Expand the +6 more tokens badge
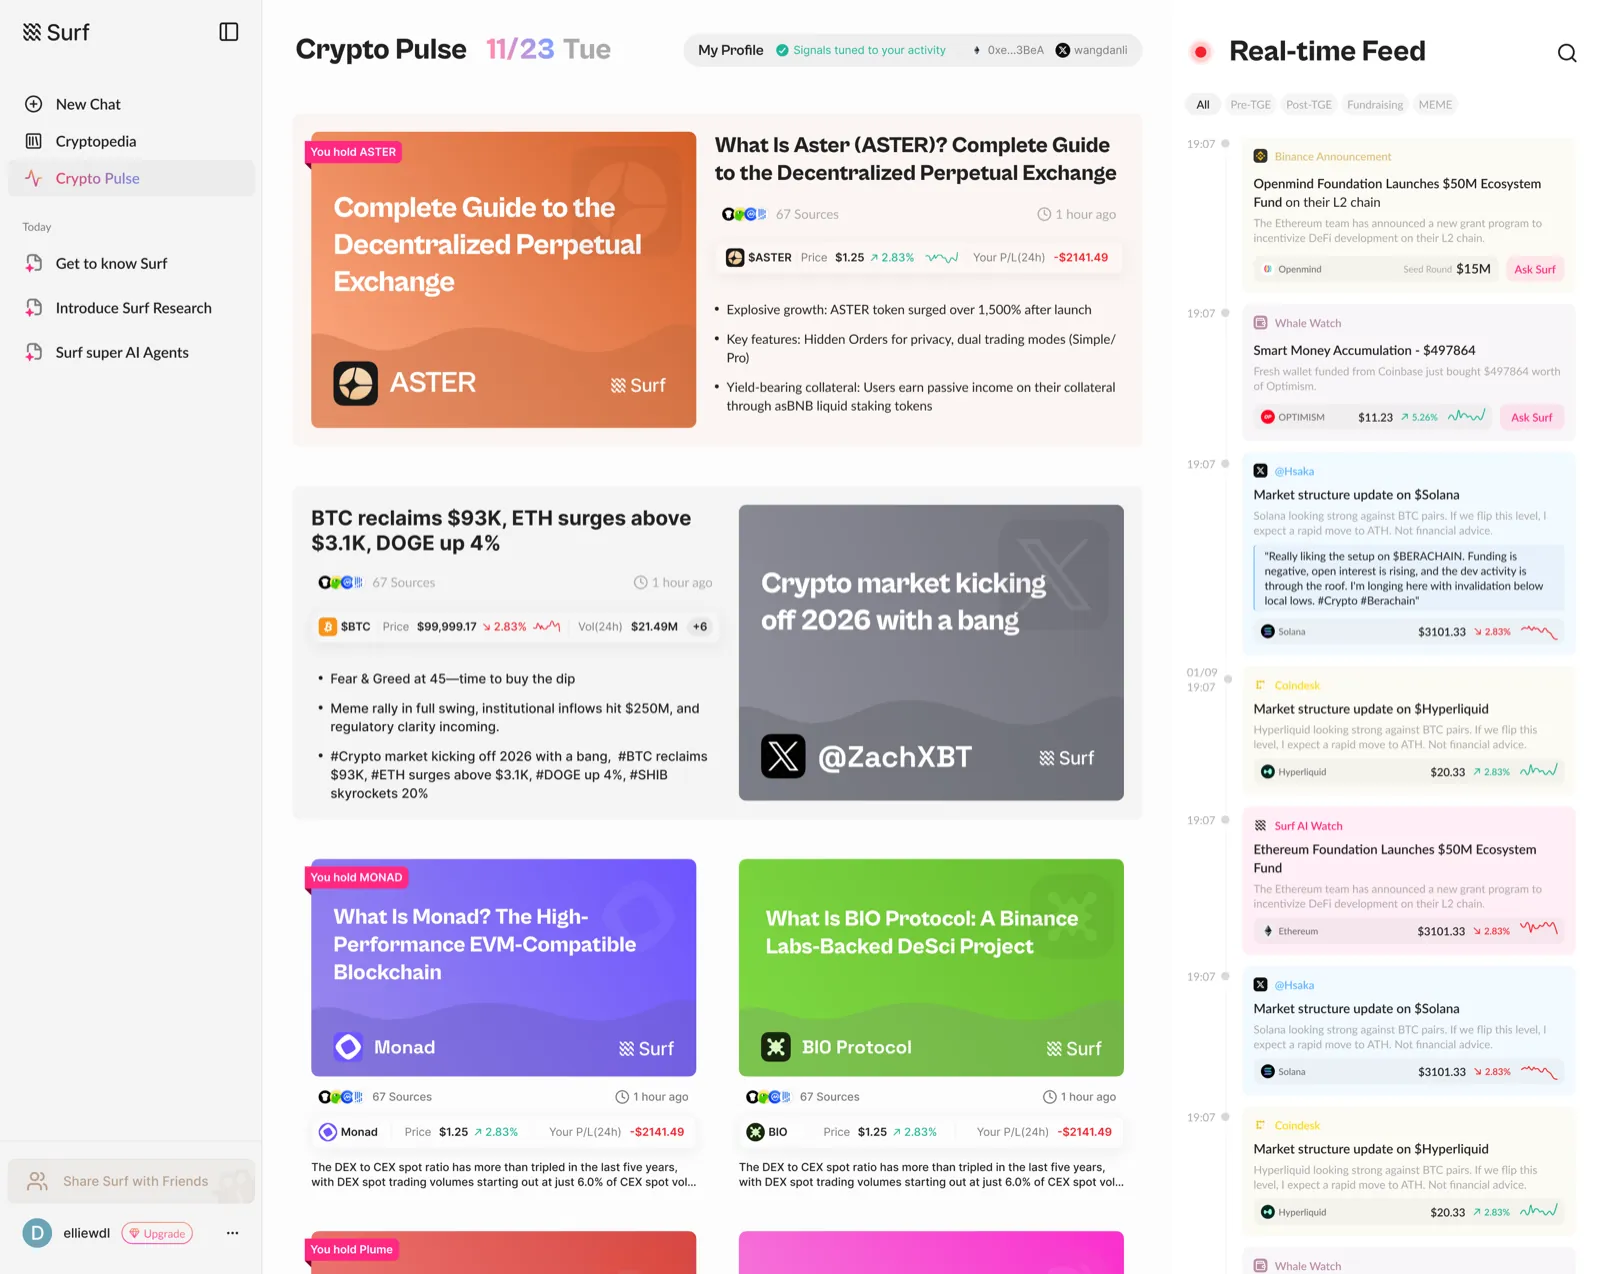Screen dimensions: 1600x1274 (x=700, y=627)
